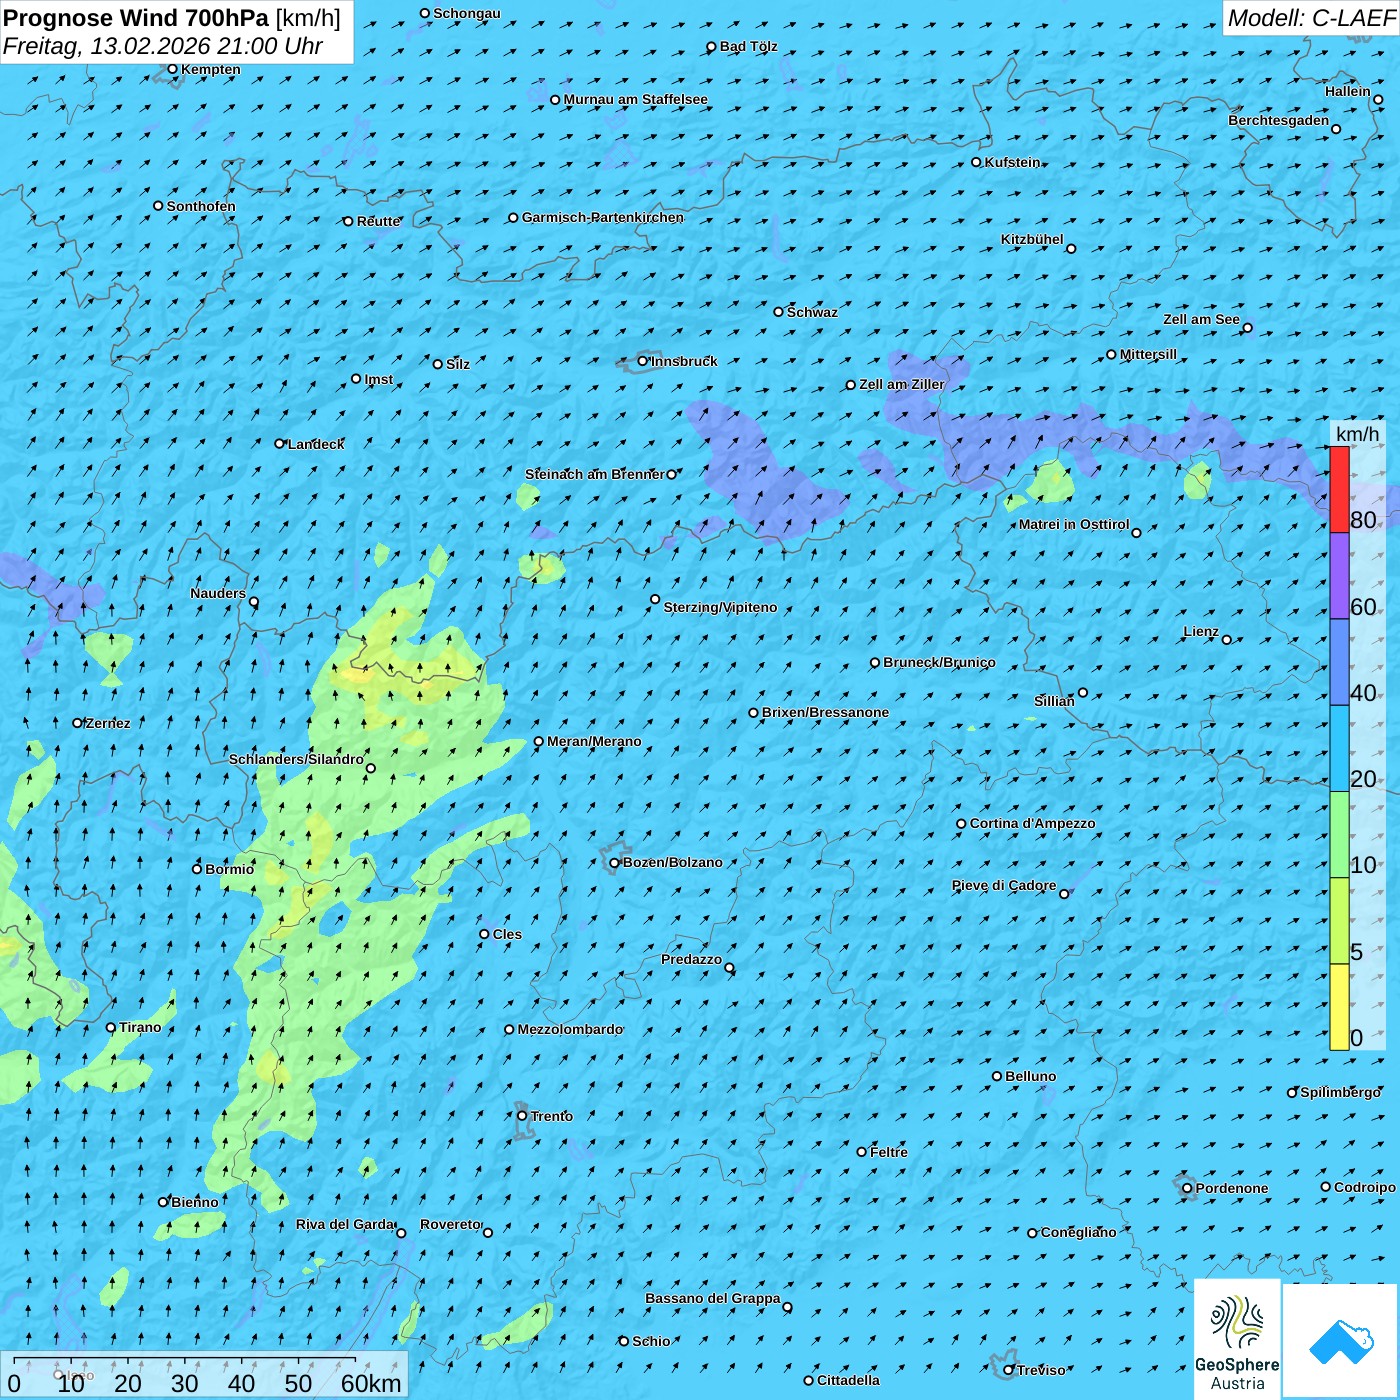Click the Trento city marker
Viewport: 1400px width, 1400px height.
pos(522,1116)
